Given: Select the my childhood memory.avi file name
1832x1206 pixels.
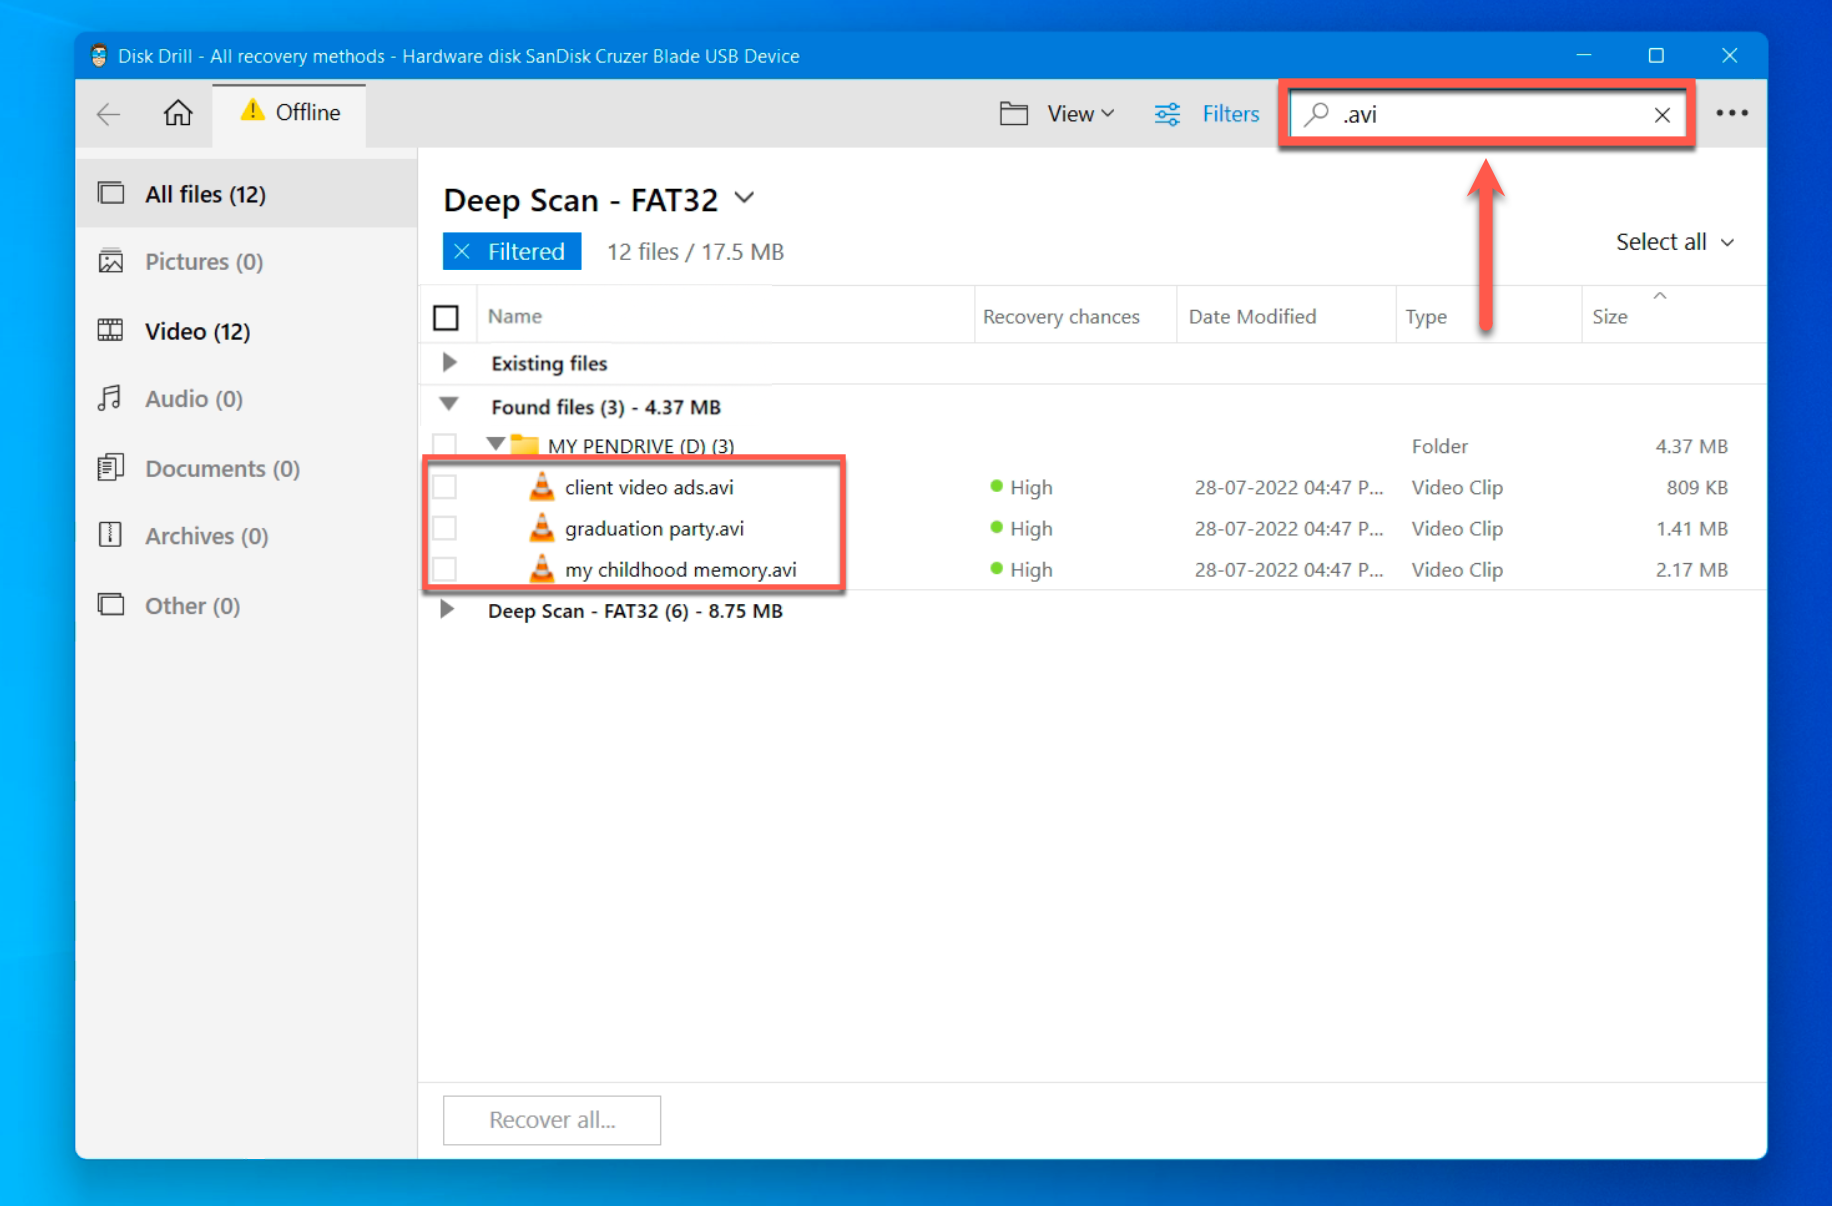Looking at the screenshot, I should coord(680,569).
